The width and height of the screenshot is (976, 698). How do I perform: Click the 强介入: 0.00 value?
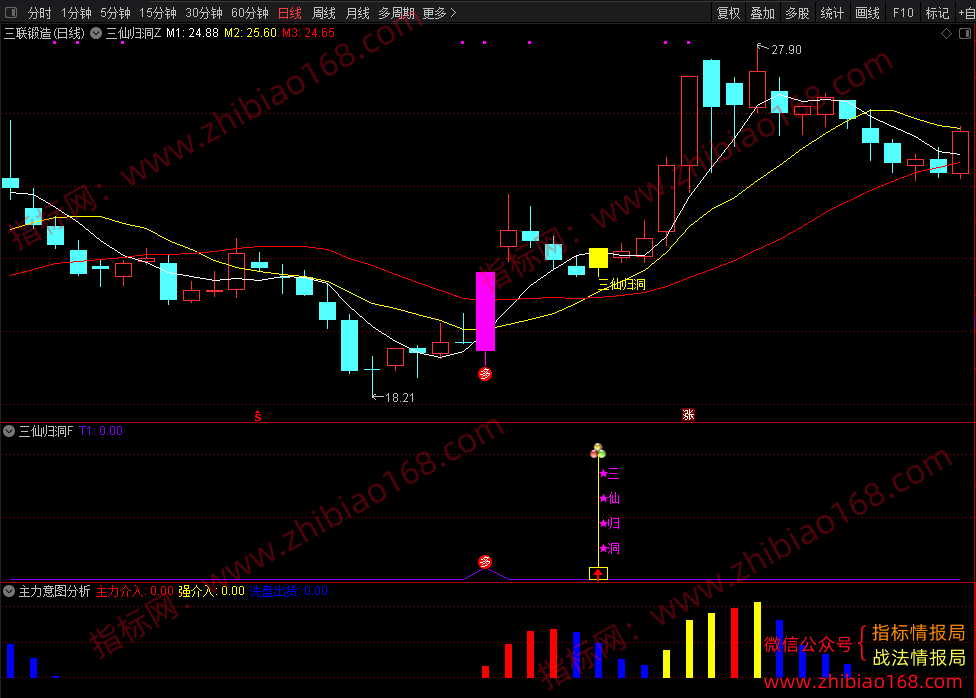(212, 591)
